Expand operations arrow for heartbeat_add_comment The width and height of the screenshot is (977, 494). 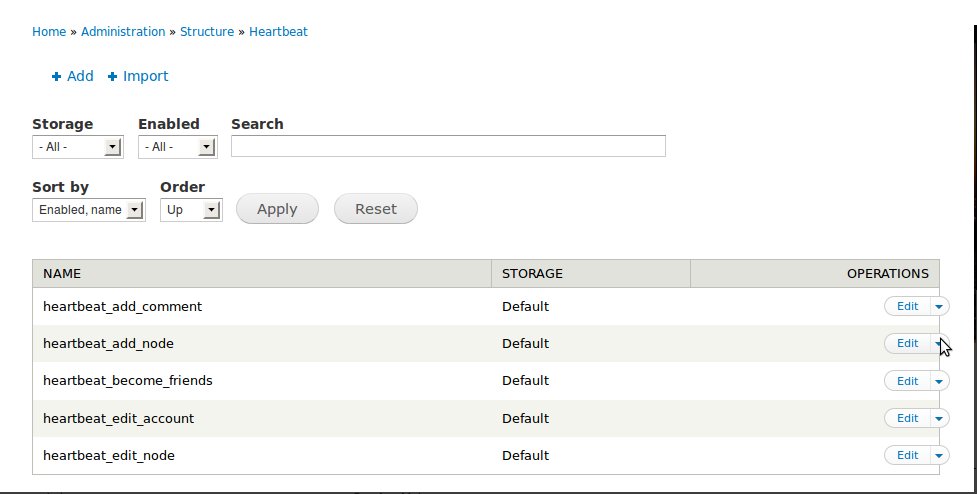939,306
